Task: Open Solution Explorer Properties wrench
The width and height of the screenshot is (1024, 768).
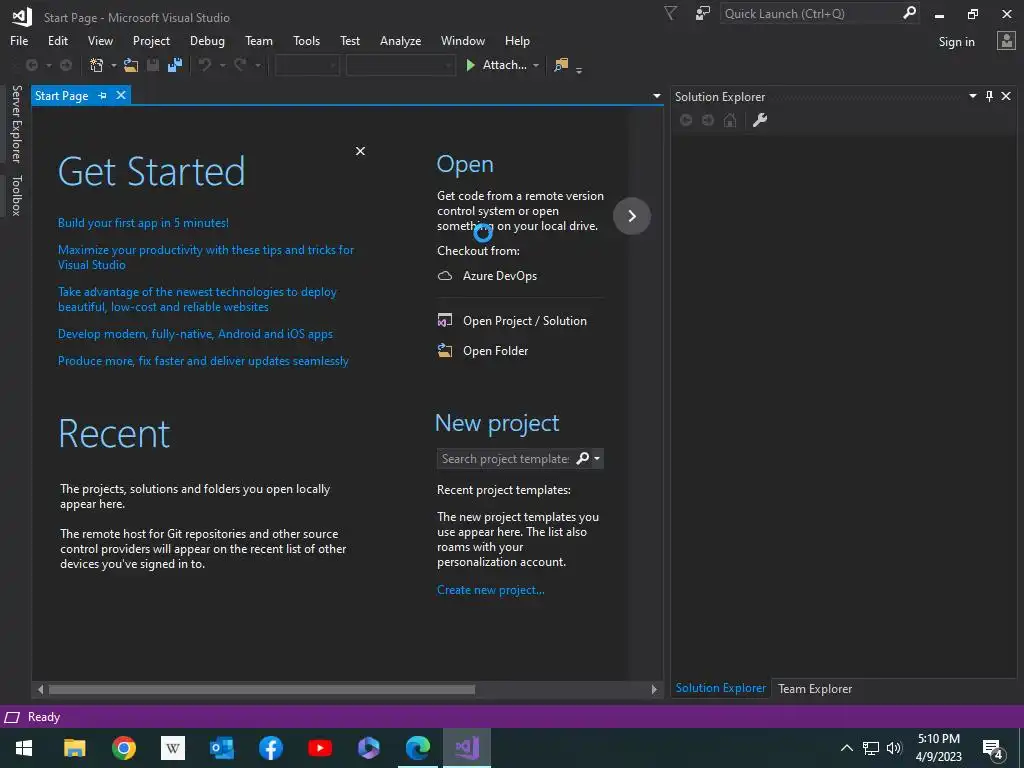Action: click(760, 120)
